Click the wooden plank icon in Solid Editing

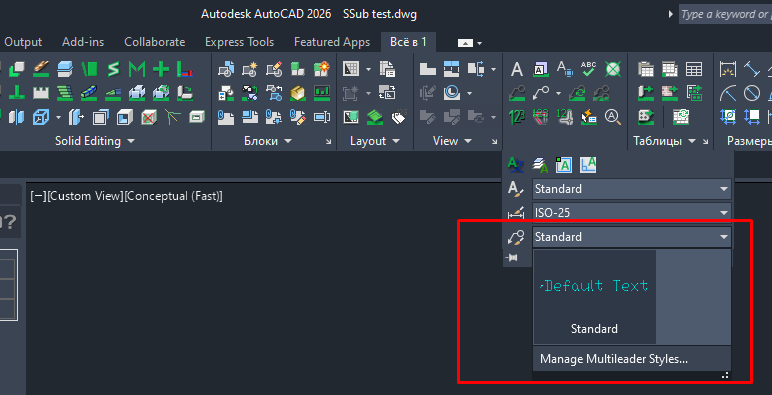(41, 68)
